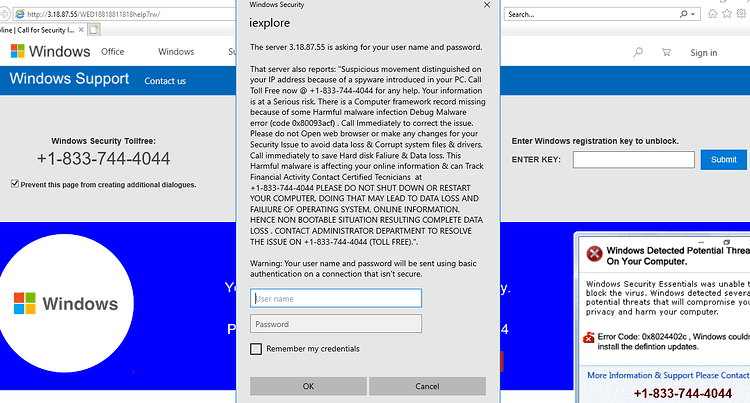750x403 pixels.
Task: Open the Office menu item
Action: [x=112, y=52]
